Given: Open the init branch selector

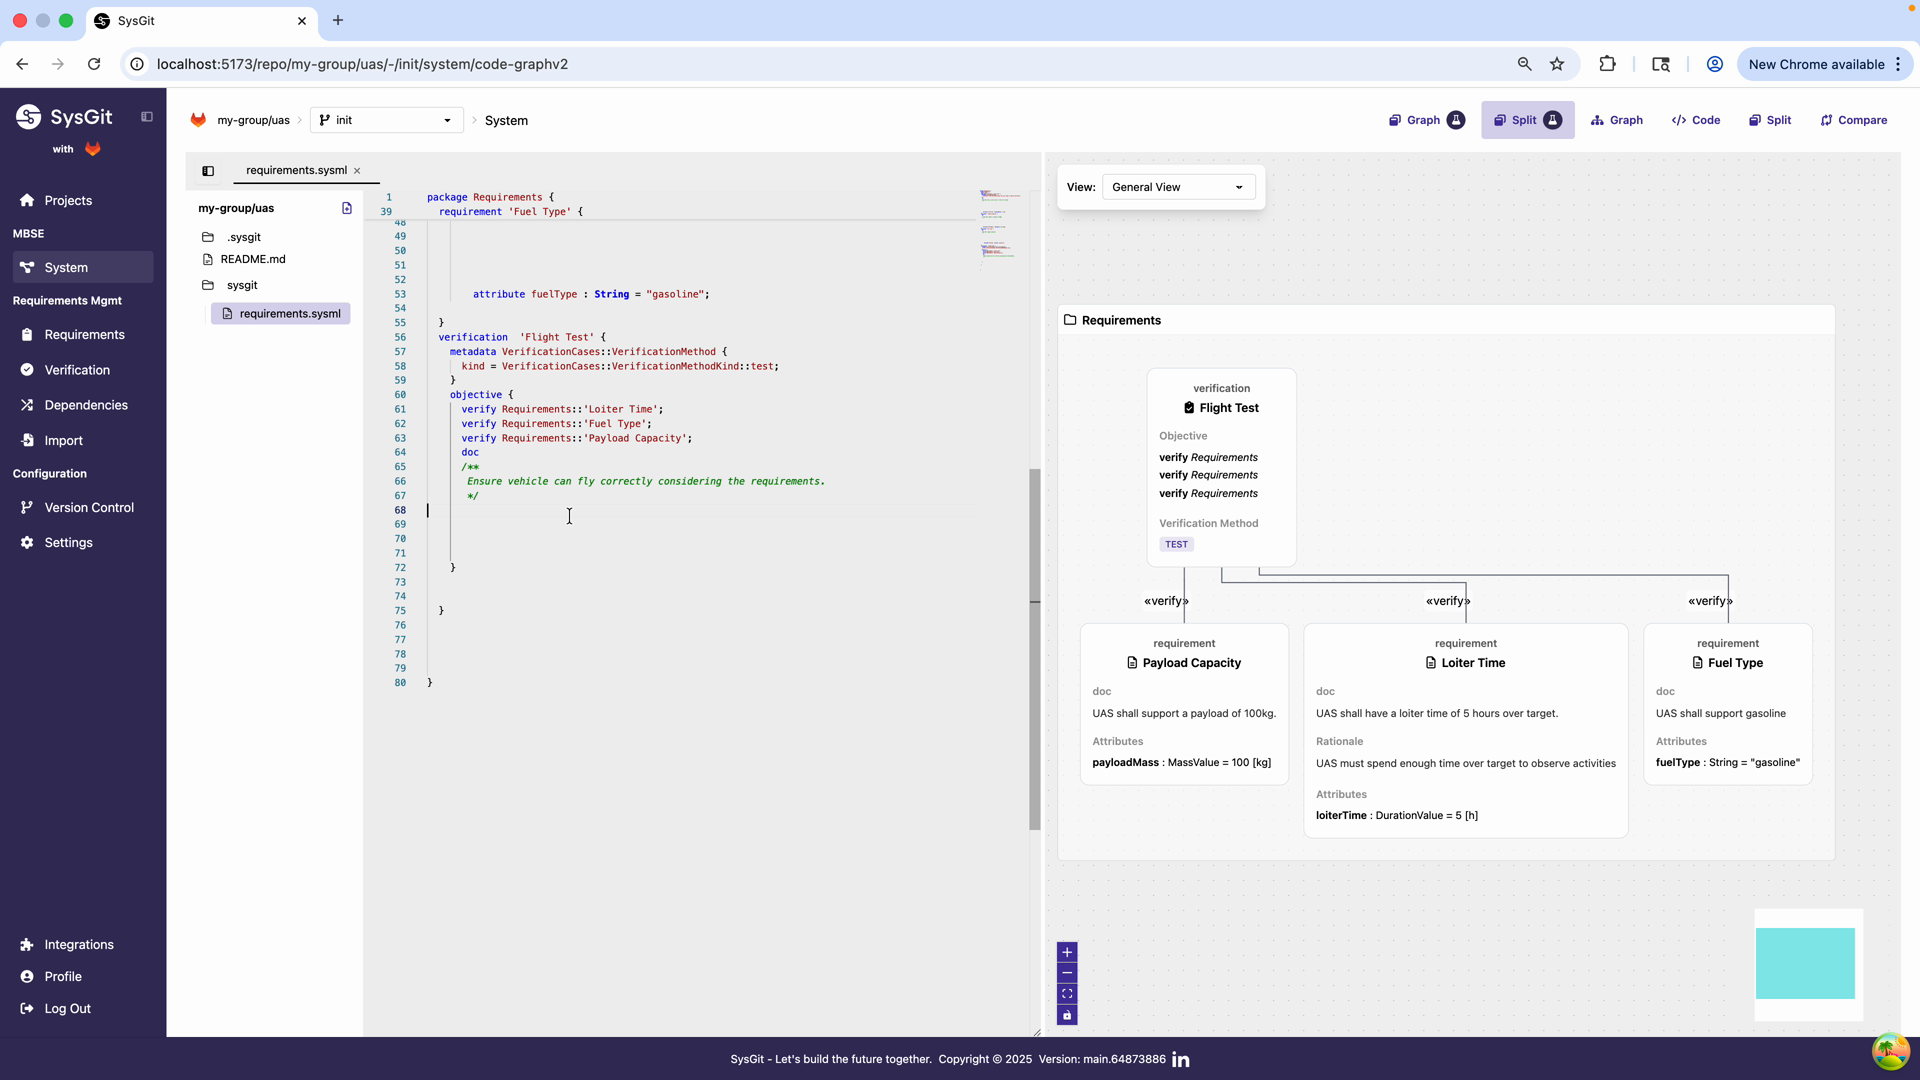Looking at the screenshot, I should 385,120.
